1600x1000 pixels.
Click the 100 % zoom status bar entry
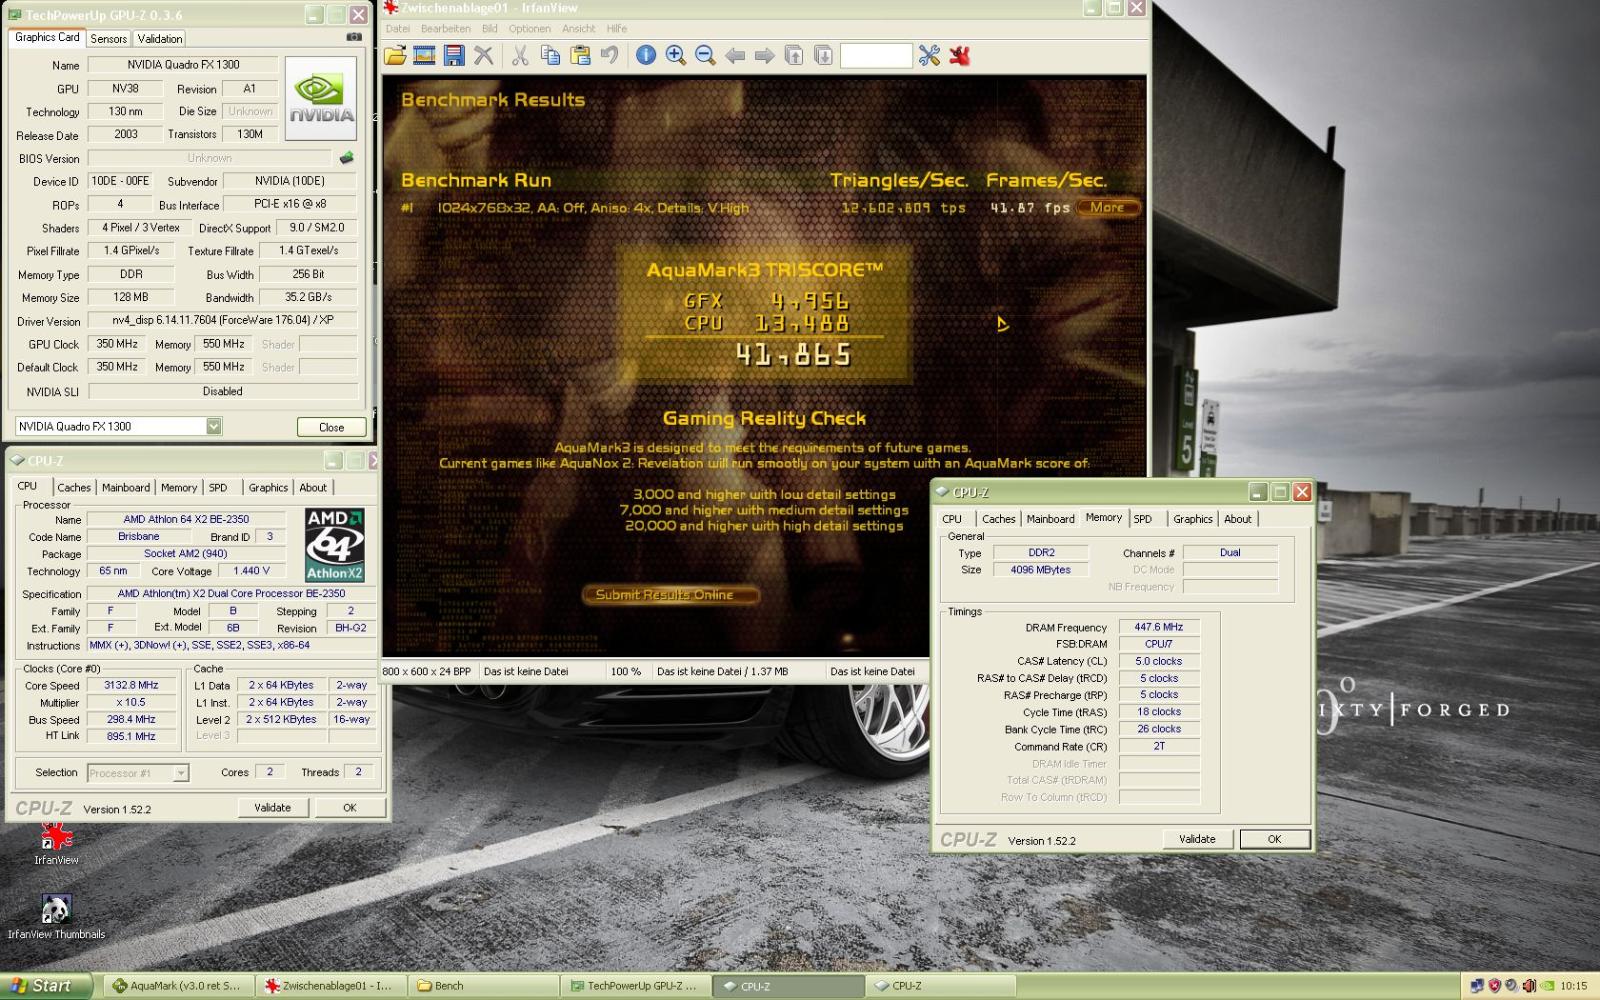click(625, 672)
